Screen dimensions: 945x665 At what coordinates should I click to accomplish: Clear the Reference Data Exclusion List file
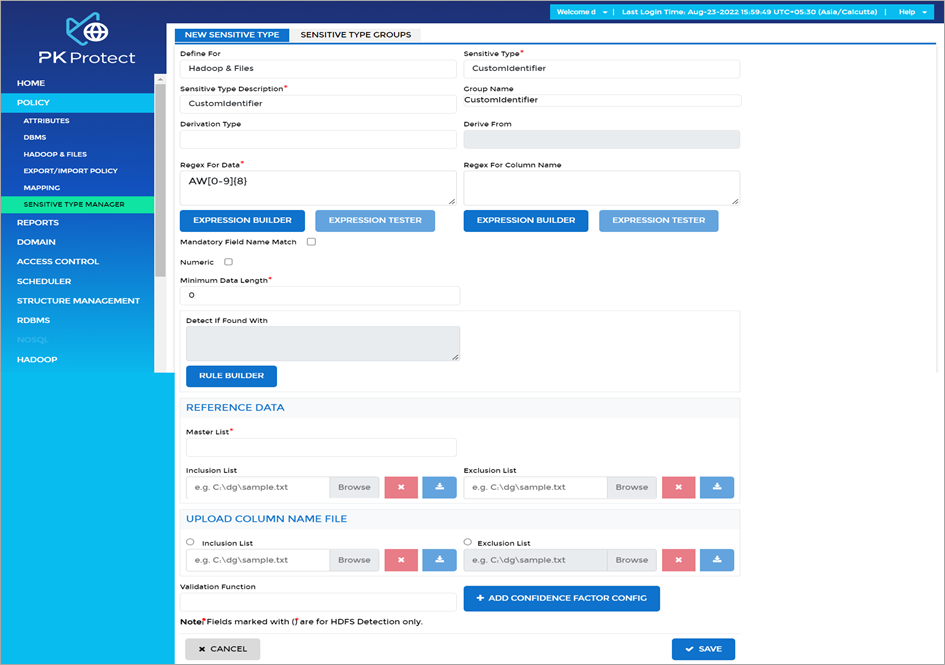point(679,487)
